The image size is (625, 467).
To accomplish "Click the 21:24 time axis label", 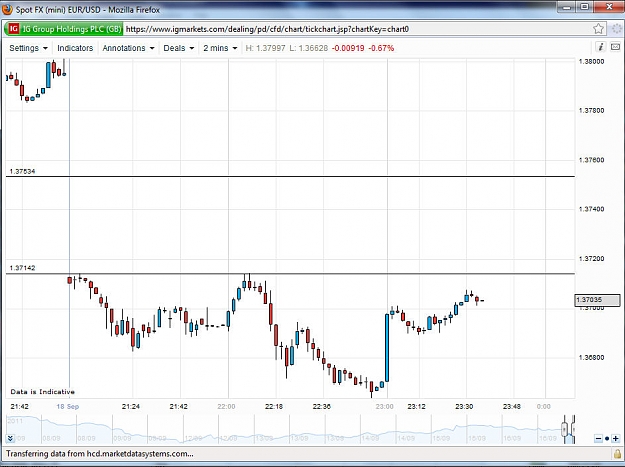I will point(131,406).
